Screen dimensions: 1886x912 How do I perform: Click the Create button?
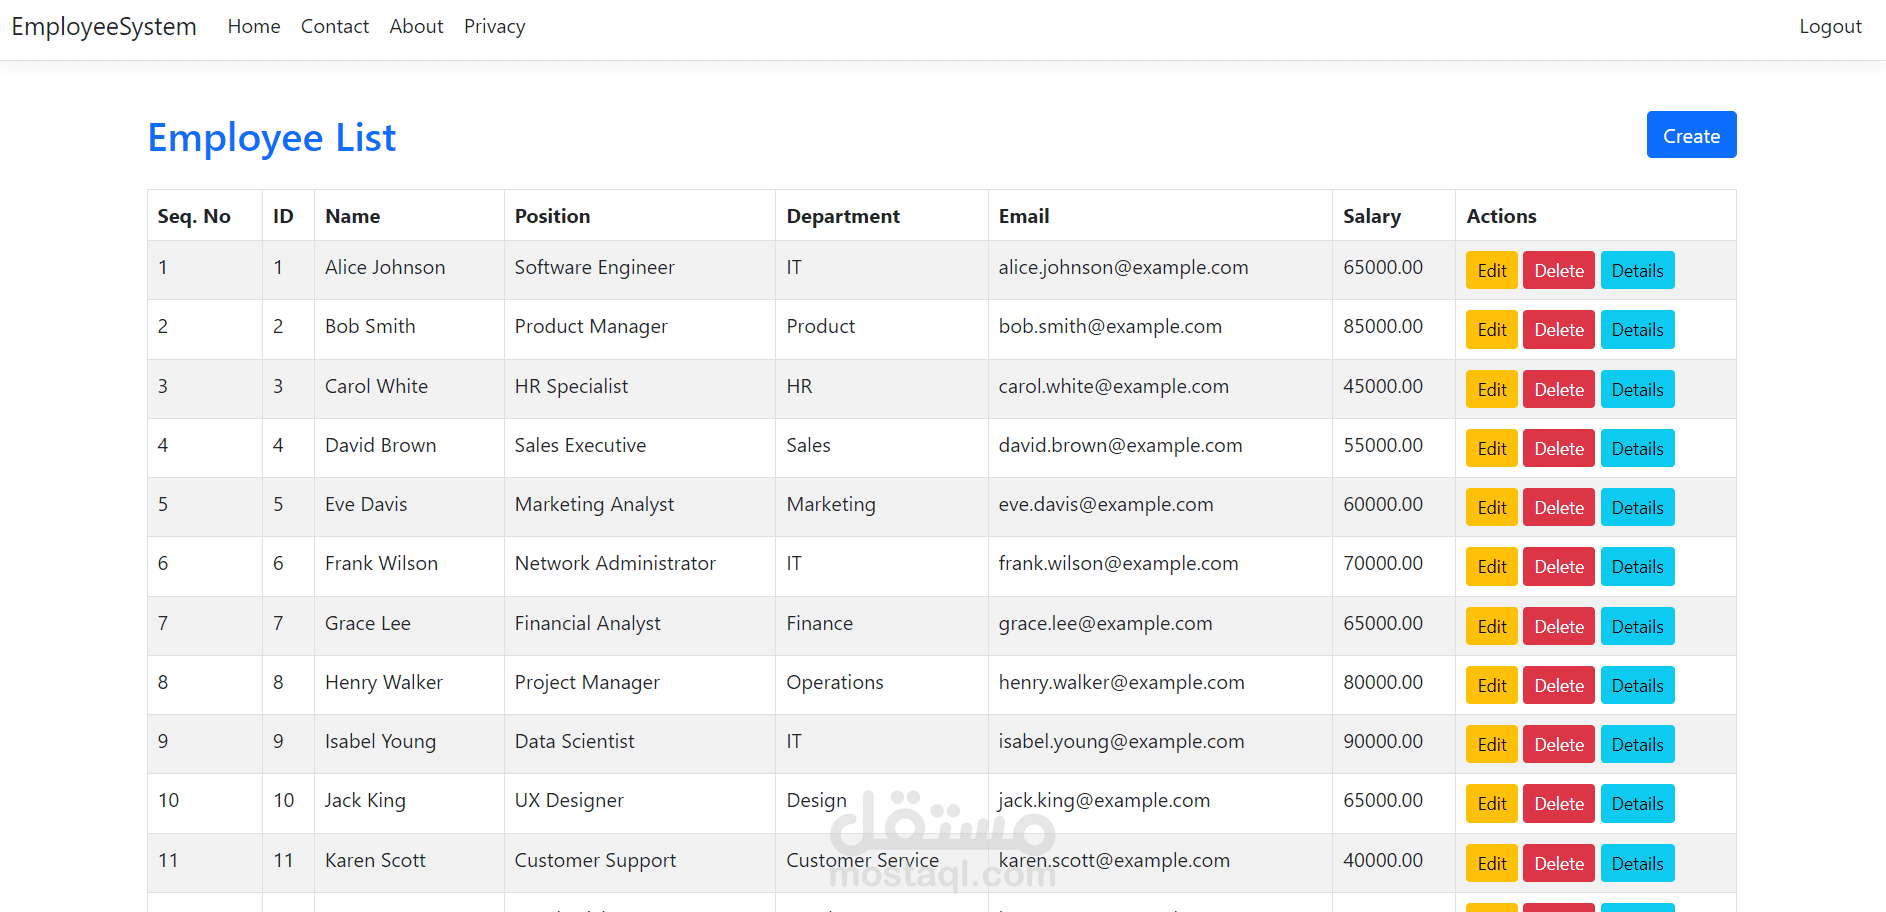click(x=1691, y=135)
